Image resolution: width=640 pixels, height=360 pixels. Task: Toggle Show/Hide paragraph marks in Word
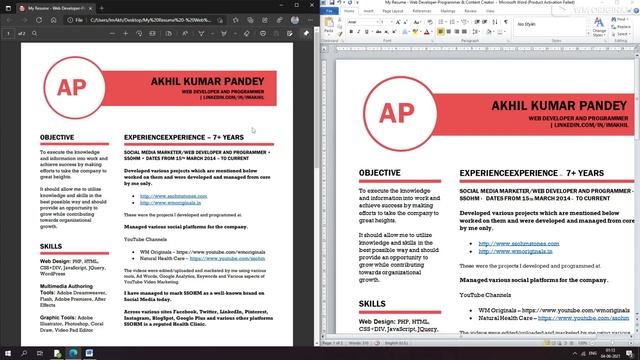[x=506, y=22]
